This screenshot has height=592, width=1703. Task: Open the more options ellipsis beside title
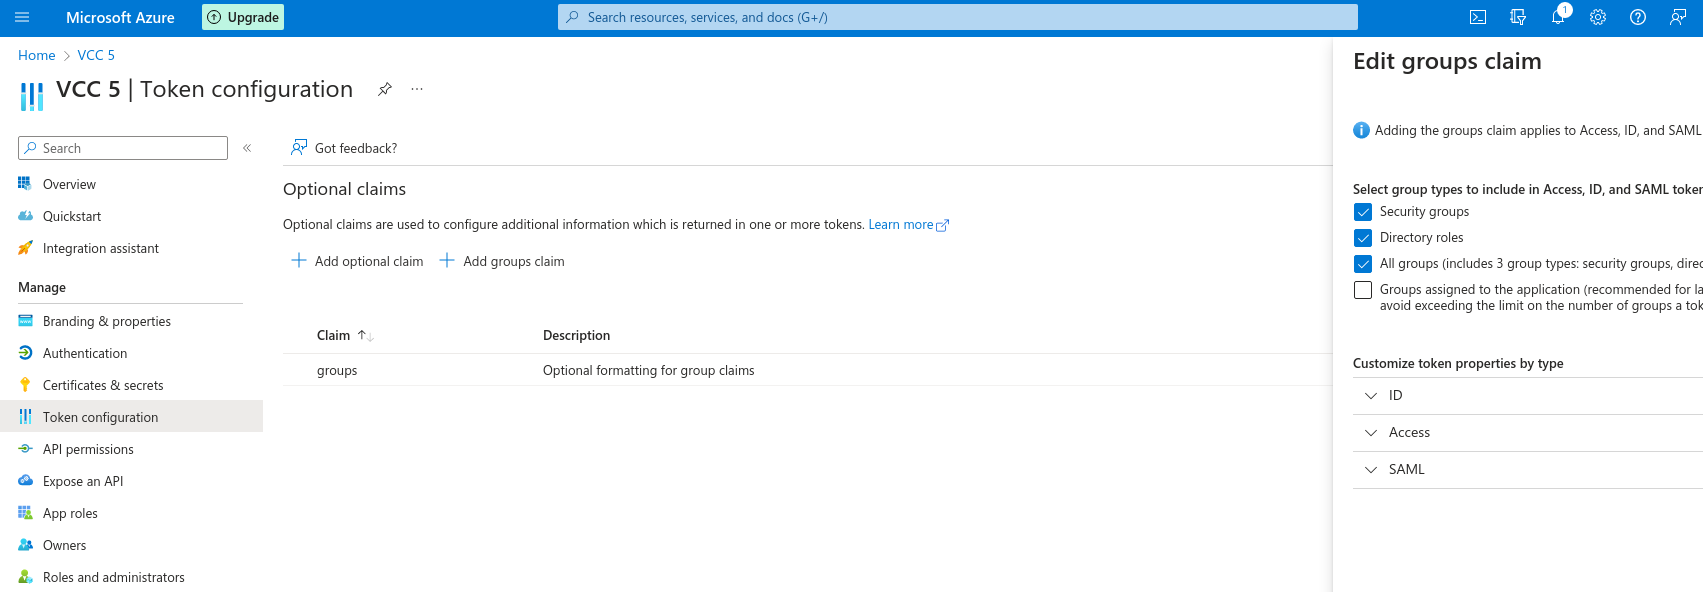click(417, 89)
